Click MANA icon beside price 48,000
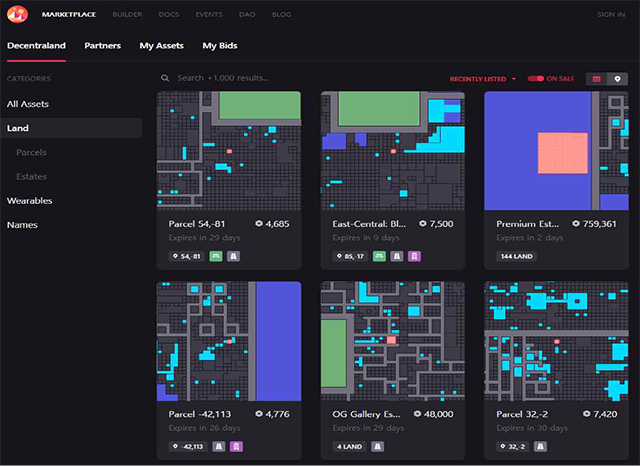 coord(417,414)
